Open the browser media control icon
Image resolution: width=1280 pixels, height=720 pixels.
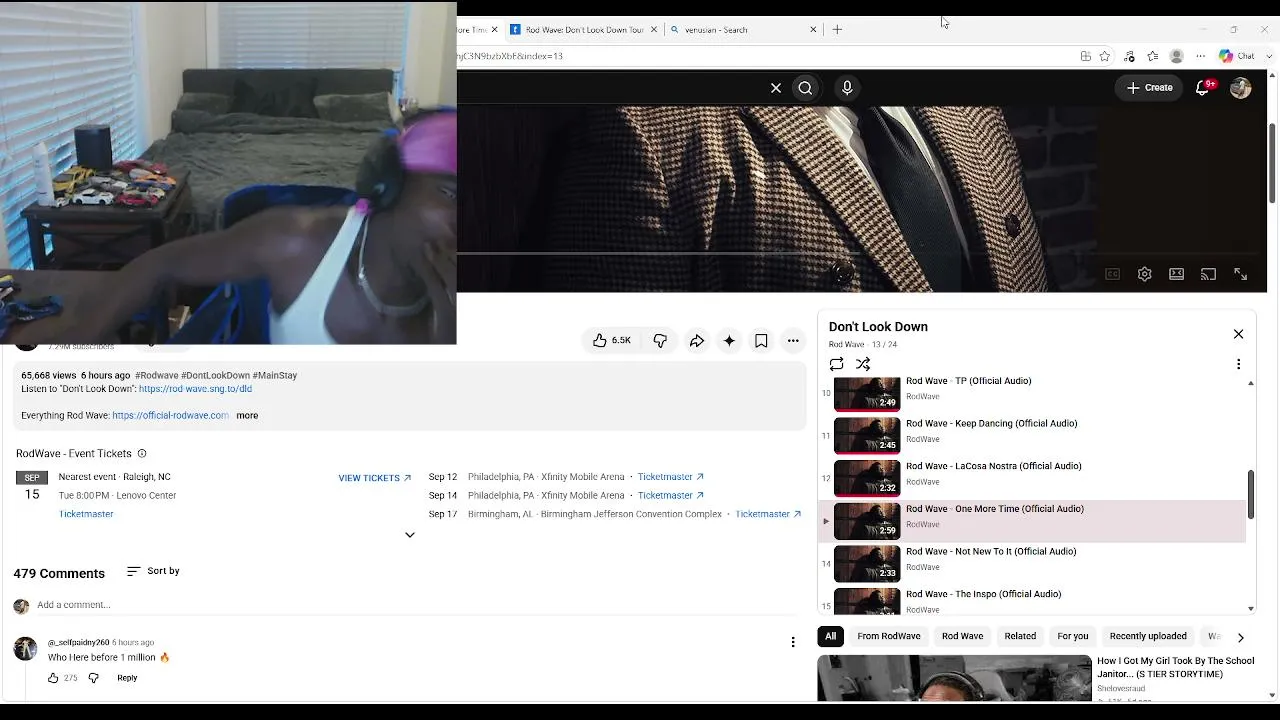[x=1129, y=56]
